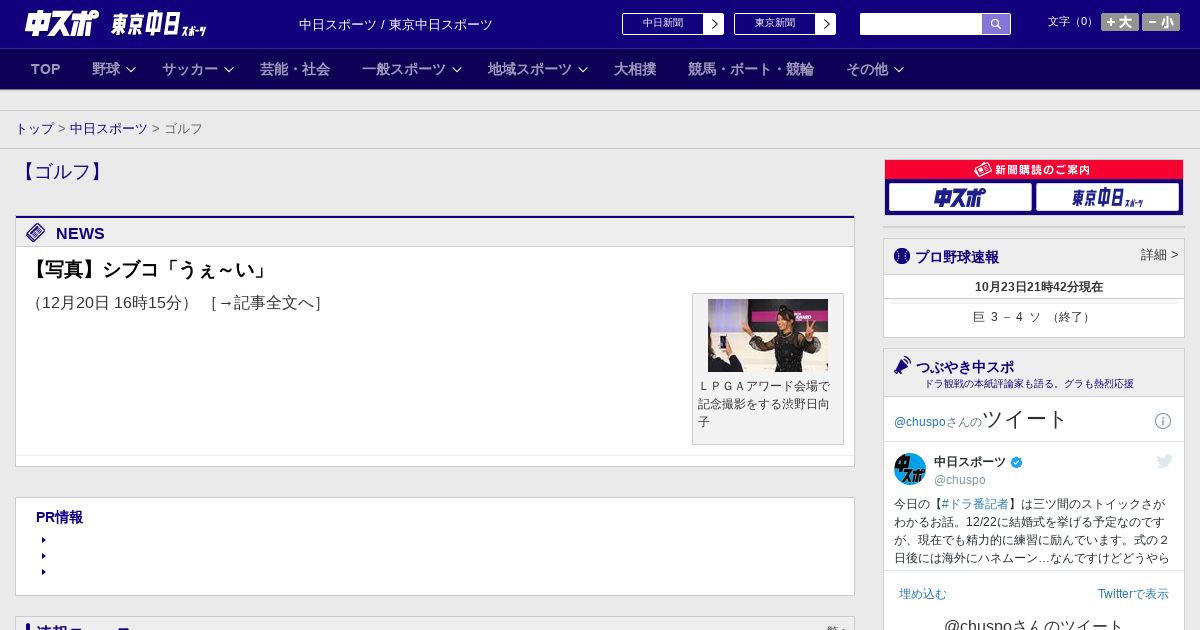Click the 新聞購読のご案内 header

point(1034,170)
